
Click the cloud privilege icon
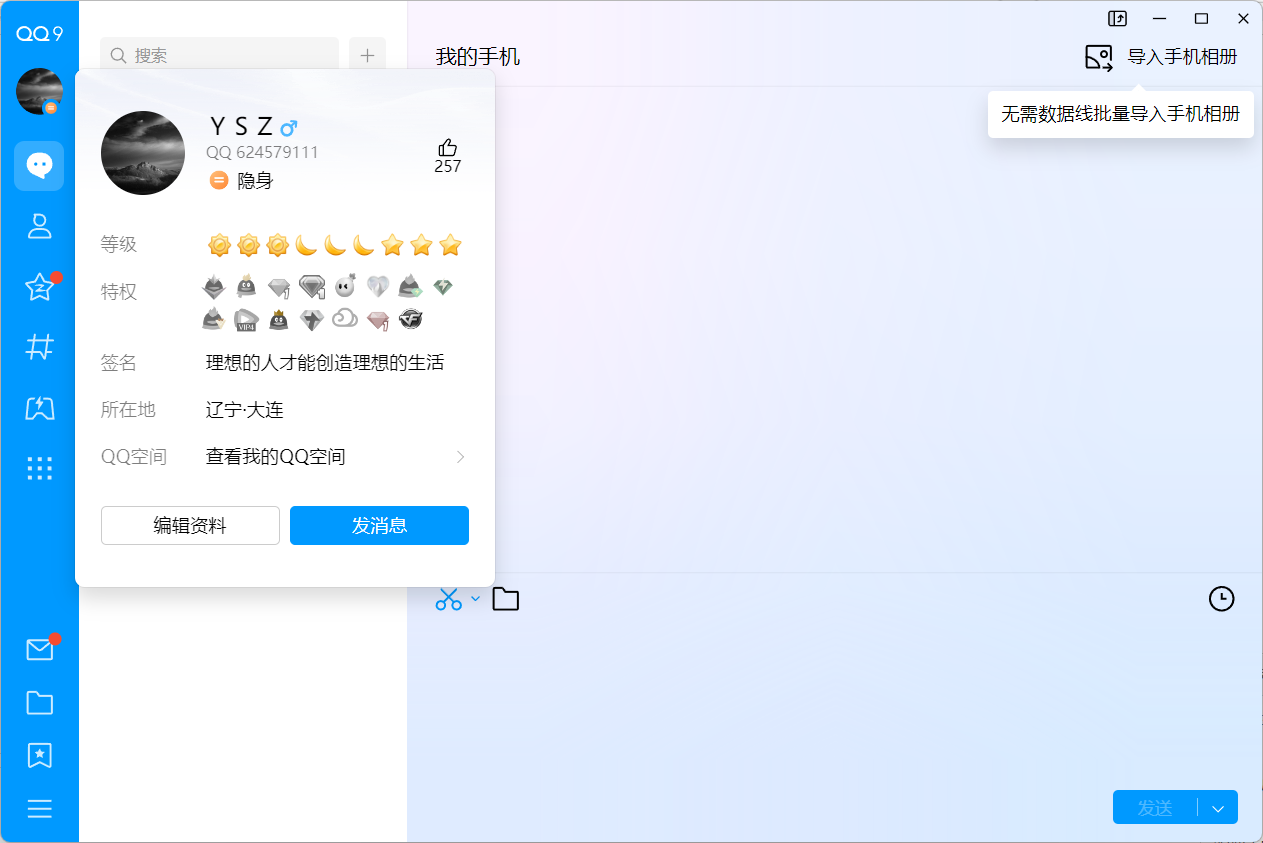coord(345,319)
